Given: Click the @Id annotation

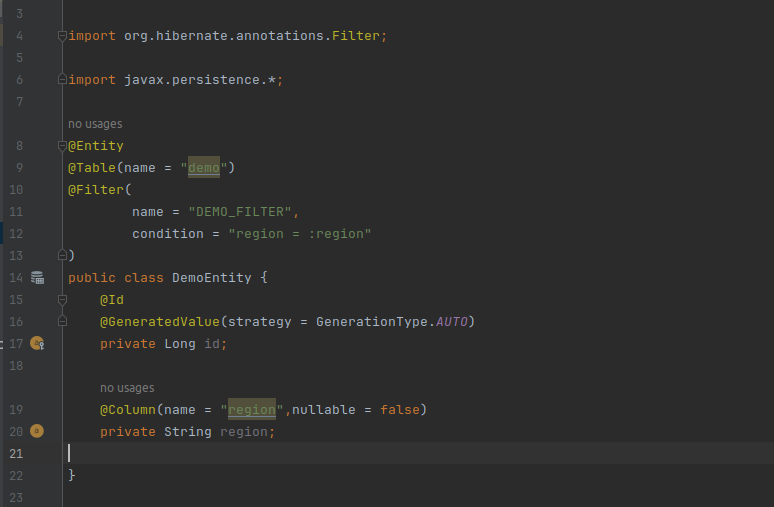Looking at the screenshot, I should pyautogui.click(x=112, y=300).
